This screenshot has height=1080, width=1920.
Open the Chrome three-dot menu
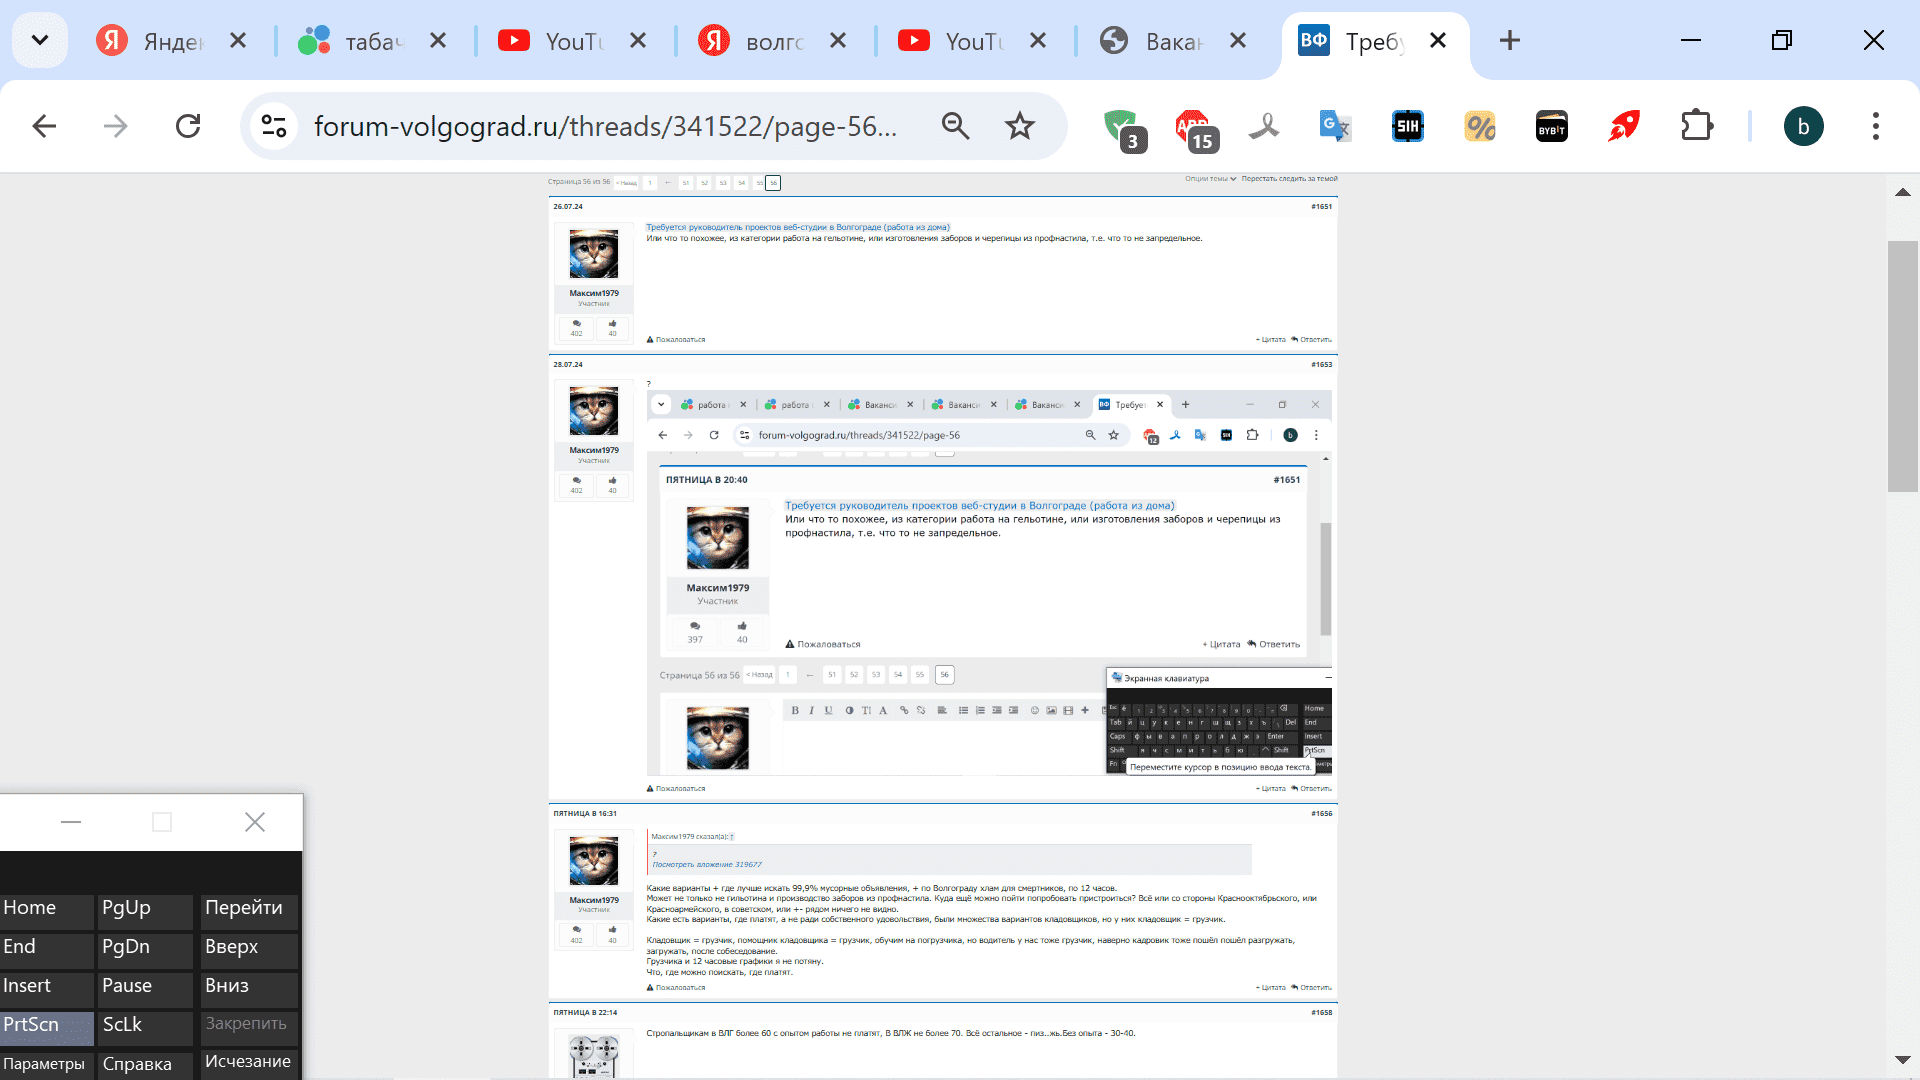1875,127
